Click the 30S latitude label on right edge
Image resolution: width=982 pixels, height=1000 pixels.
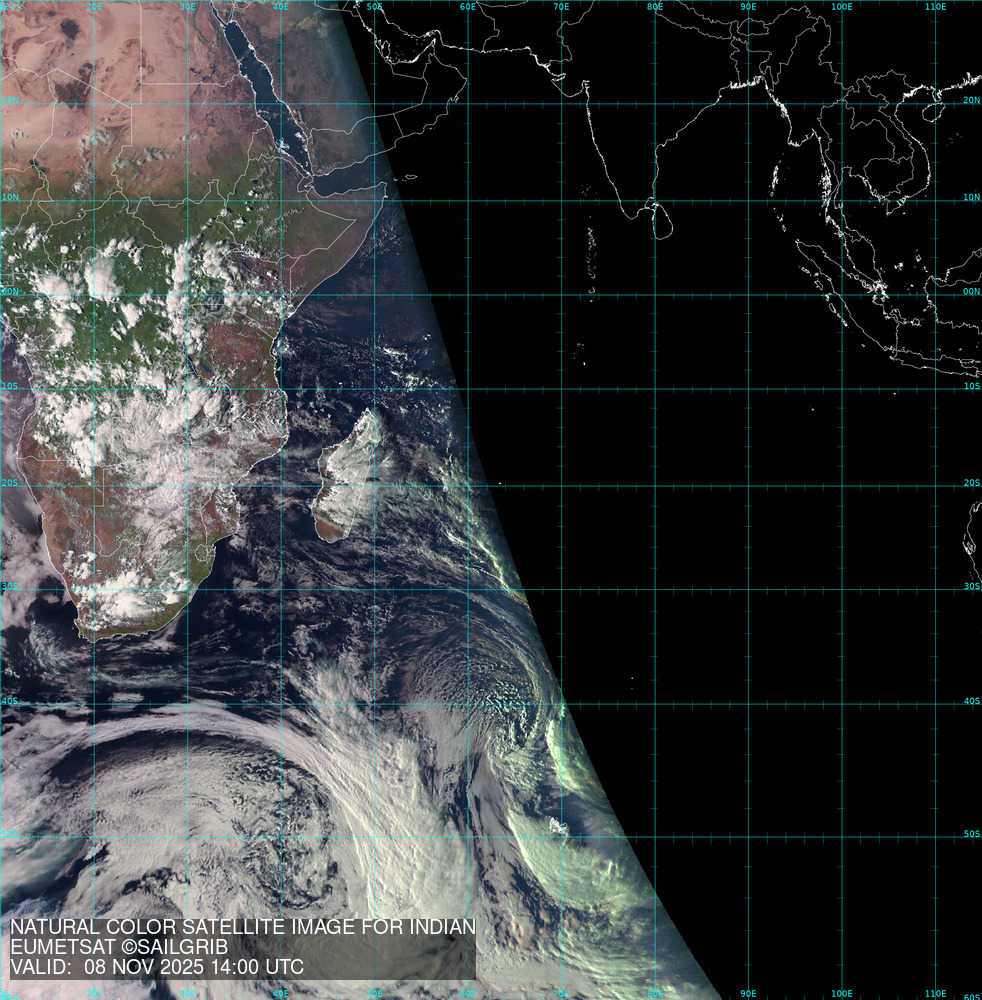click(x=971, y=586)
